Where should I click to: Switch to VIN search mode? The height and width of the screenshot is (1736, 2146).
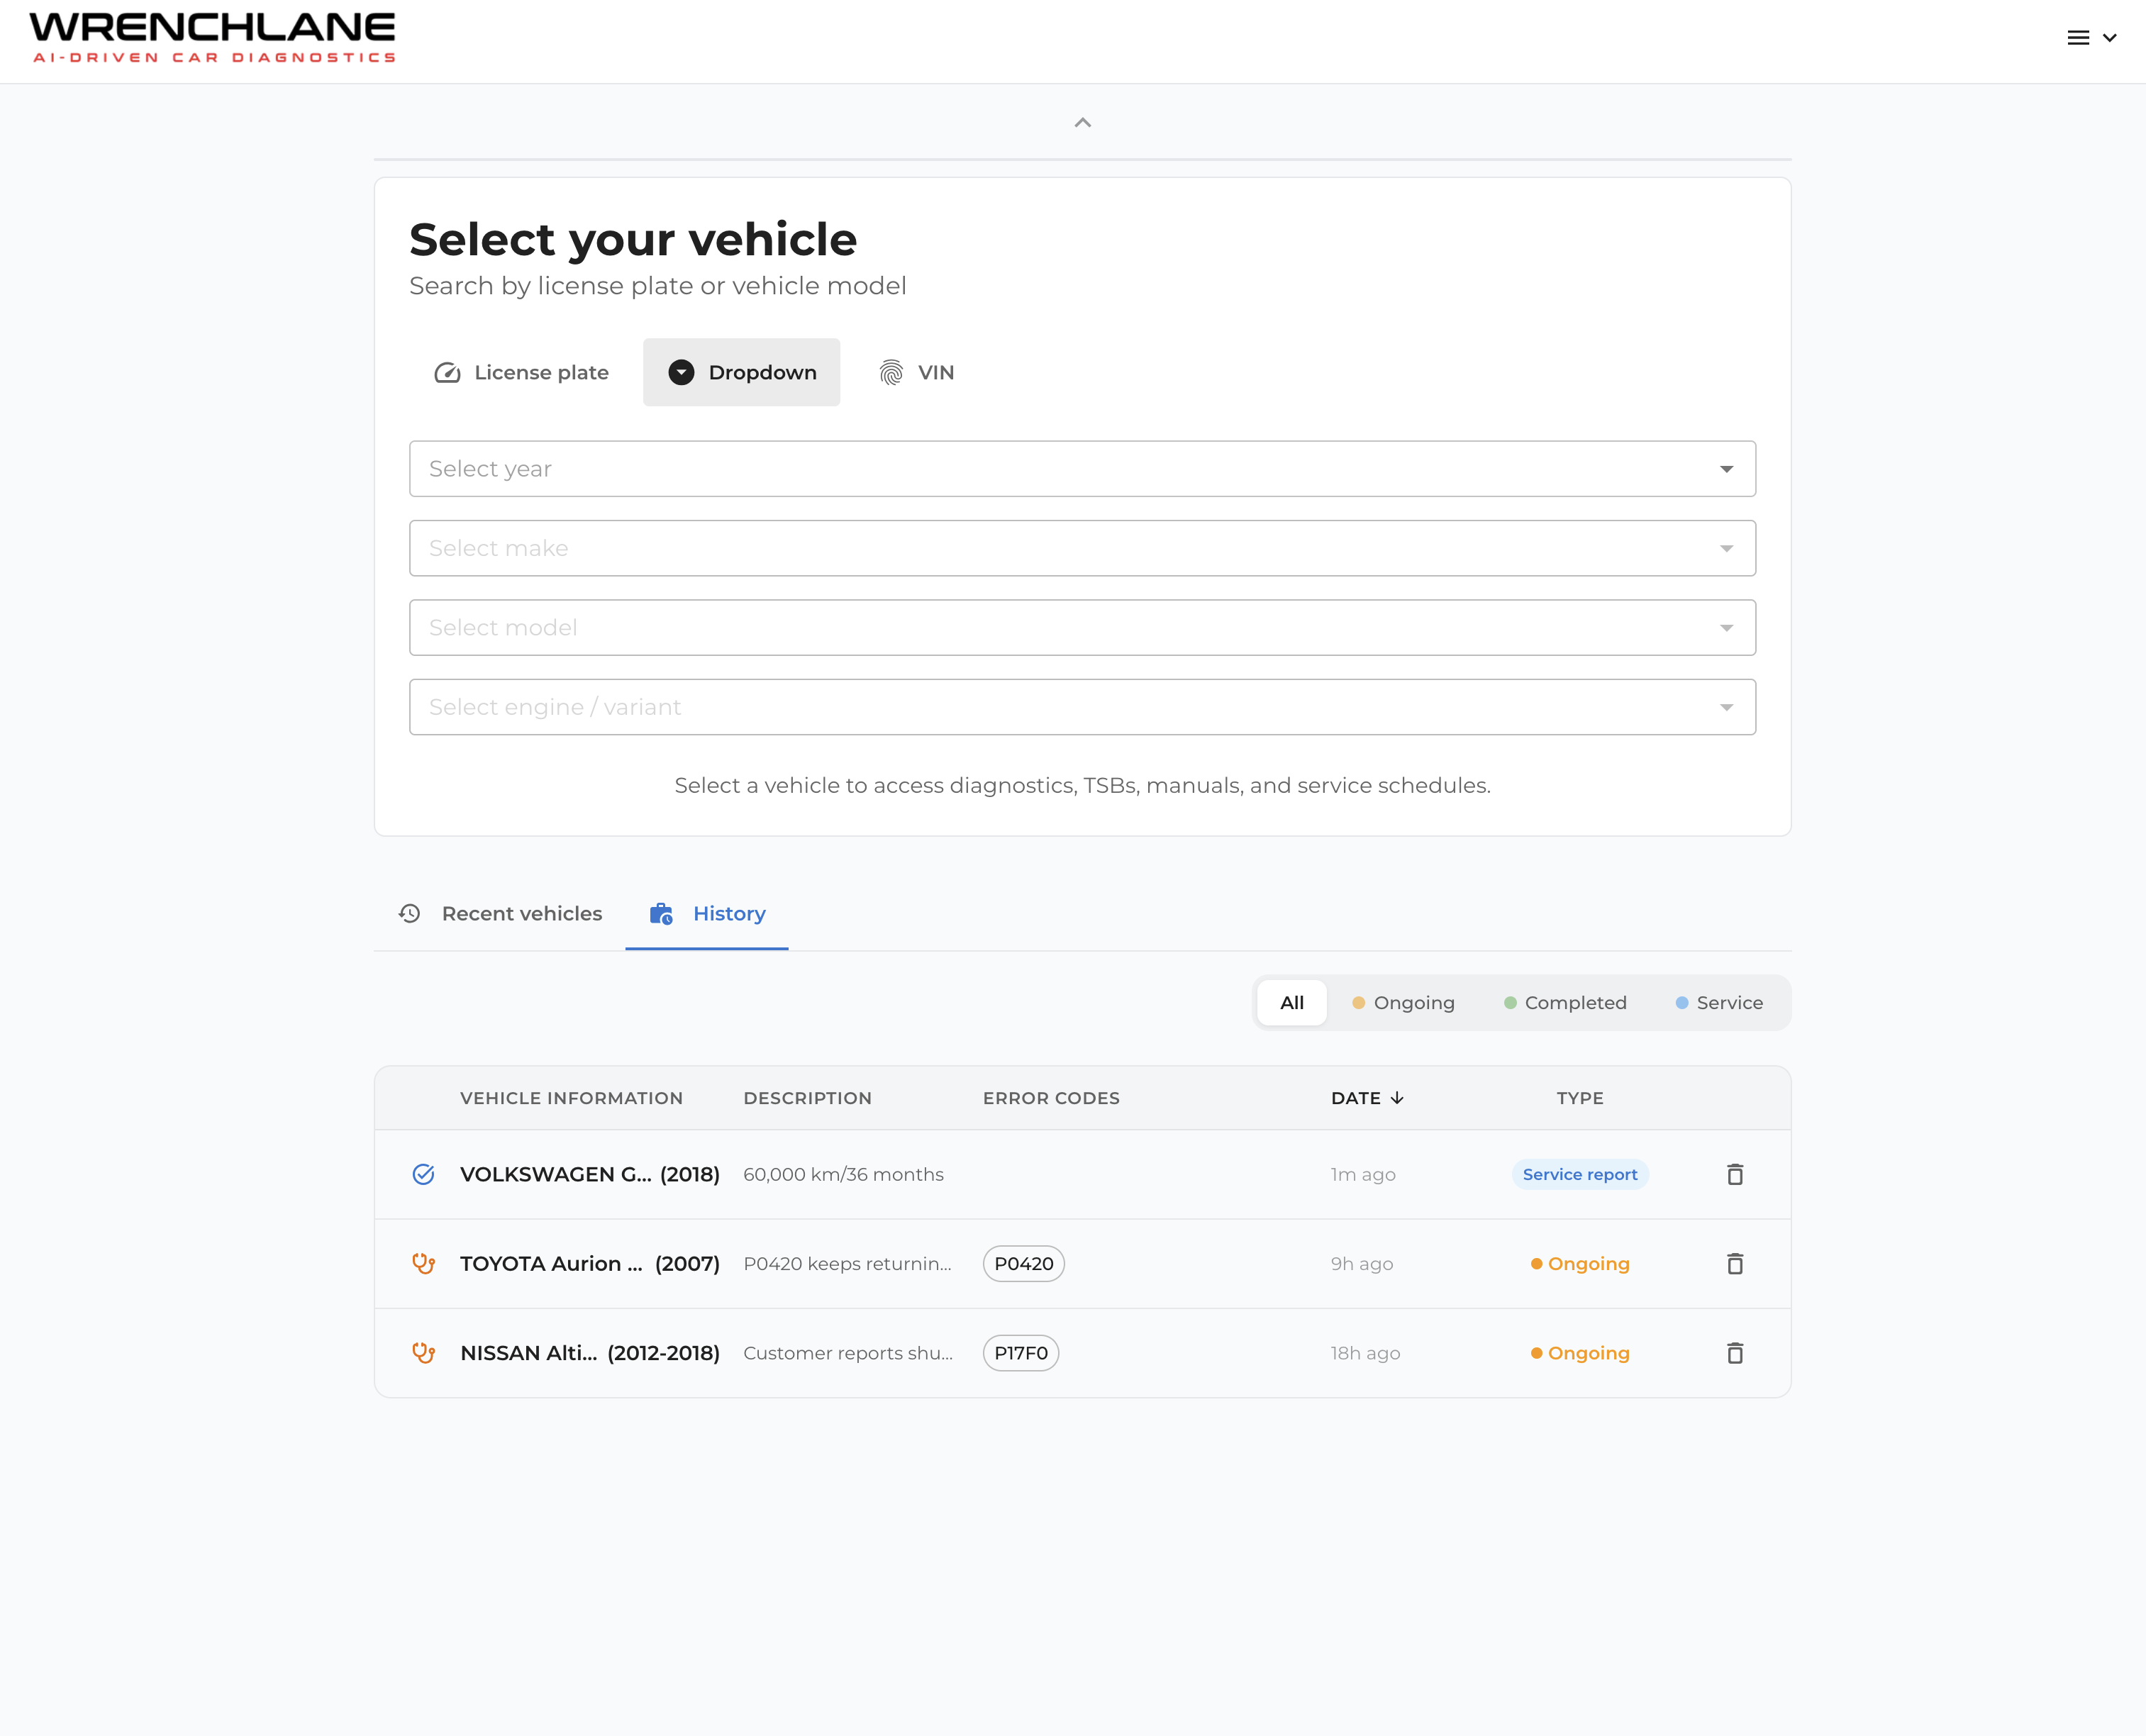(x=916, y=372)
